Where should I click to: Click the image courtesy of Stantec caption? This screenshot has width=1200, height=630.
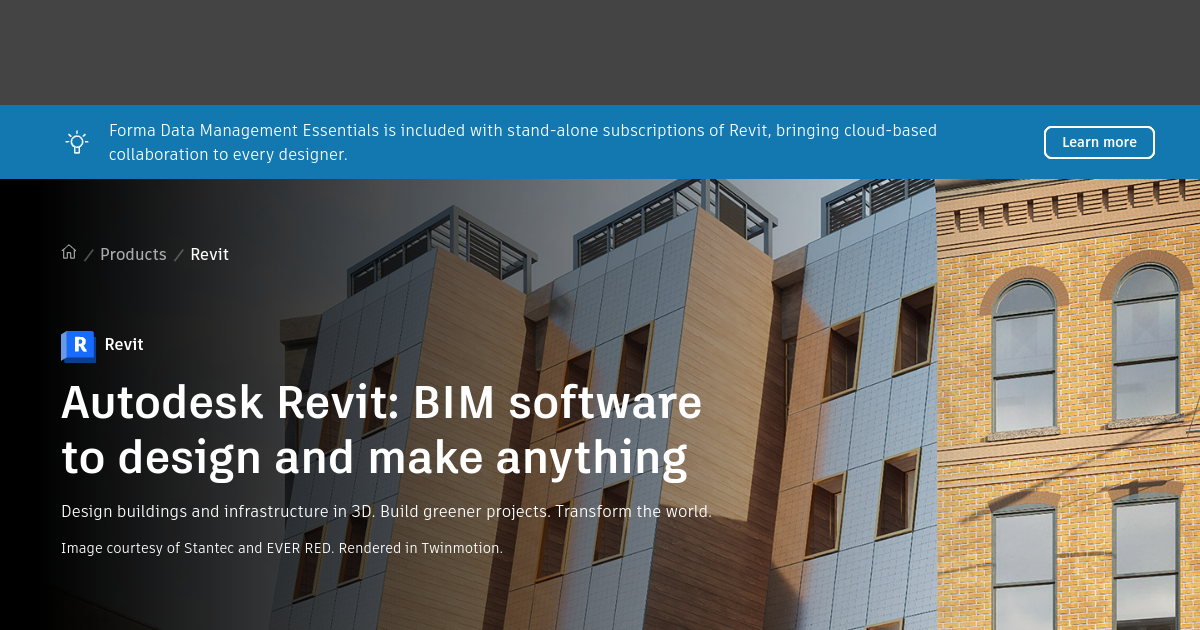(x=282, y=548)
